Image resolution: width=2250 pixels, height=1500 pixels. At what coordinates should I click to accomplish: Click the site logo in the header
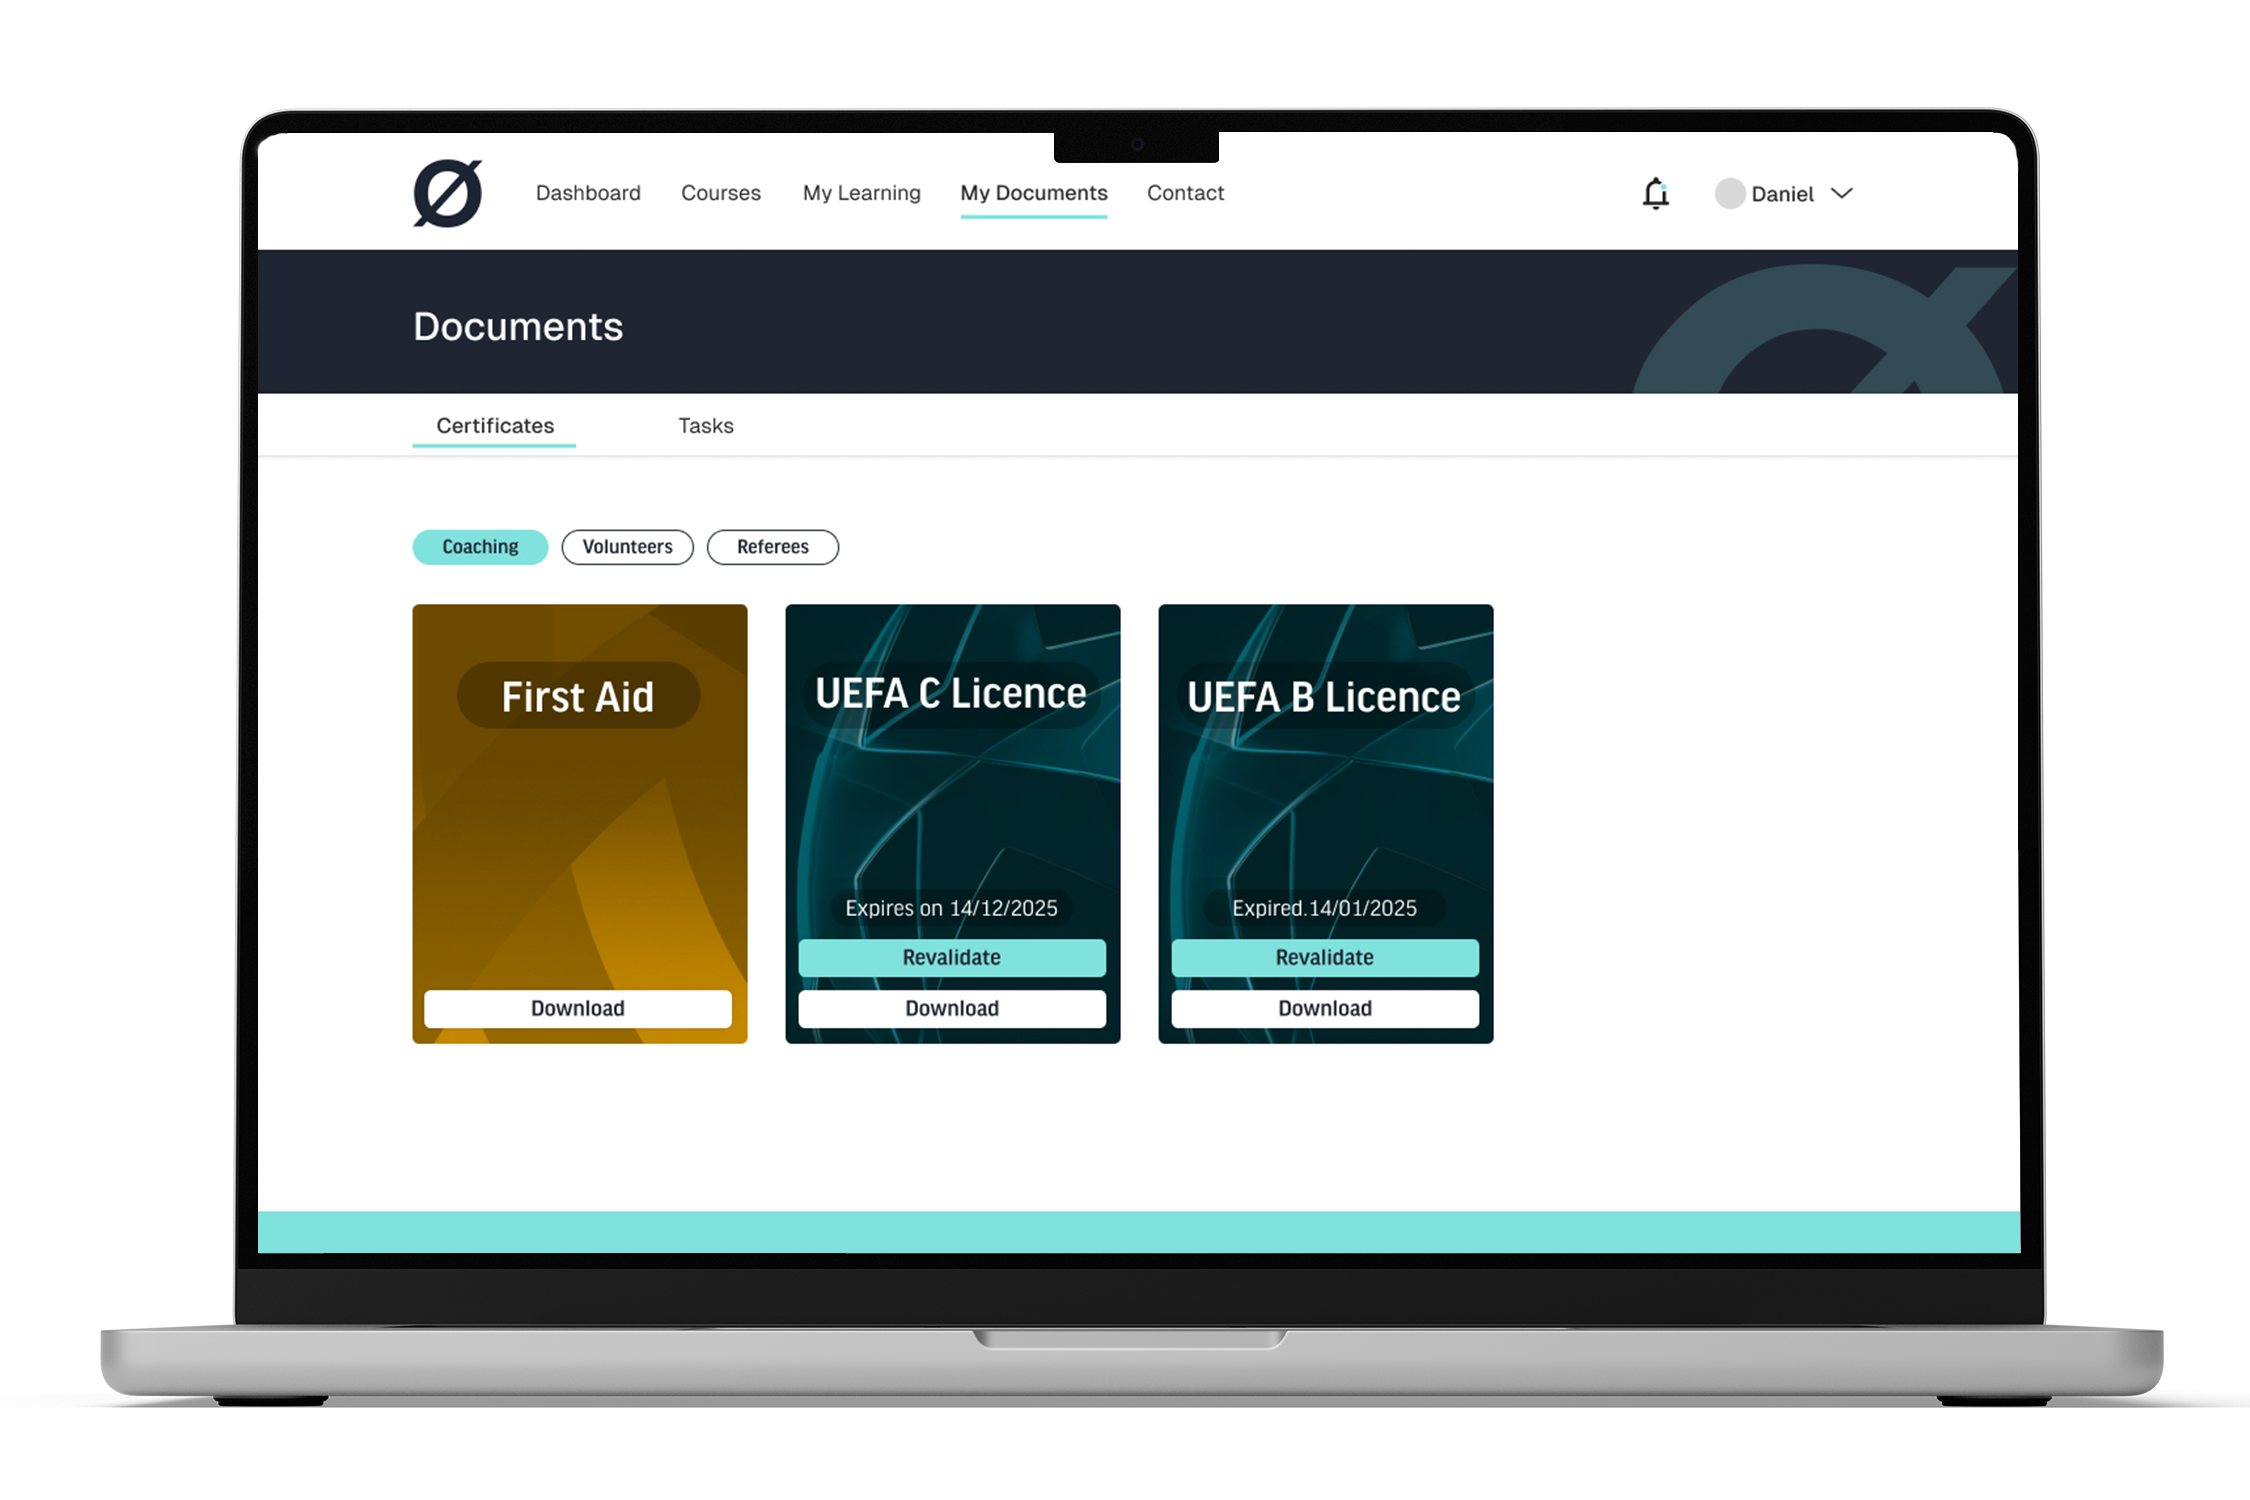point(448,193)
